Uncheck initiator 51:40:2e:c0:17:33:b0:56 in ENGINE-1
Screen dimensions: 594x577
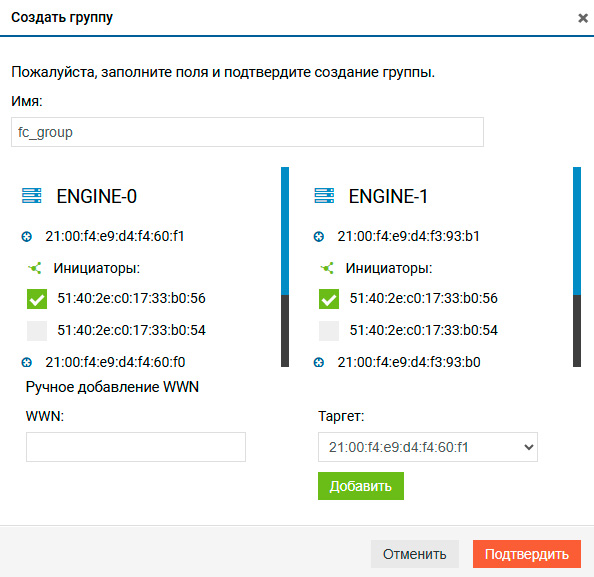click(329, 299)
